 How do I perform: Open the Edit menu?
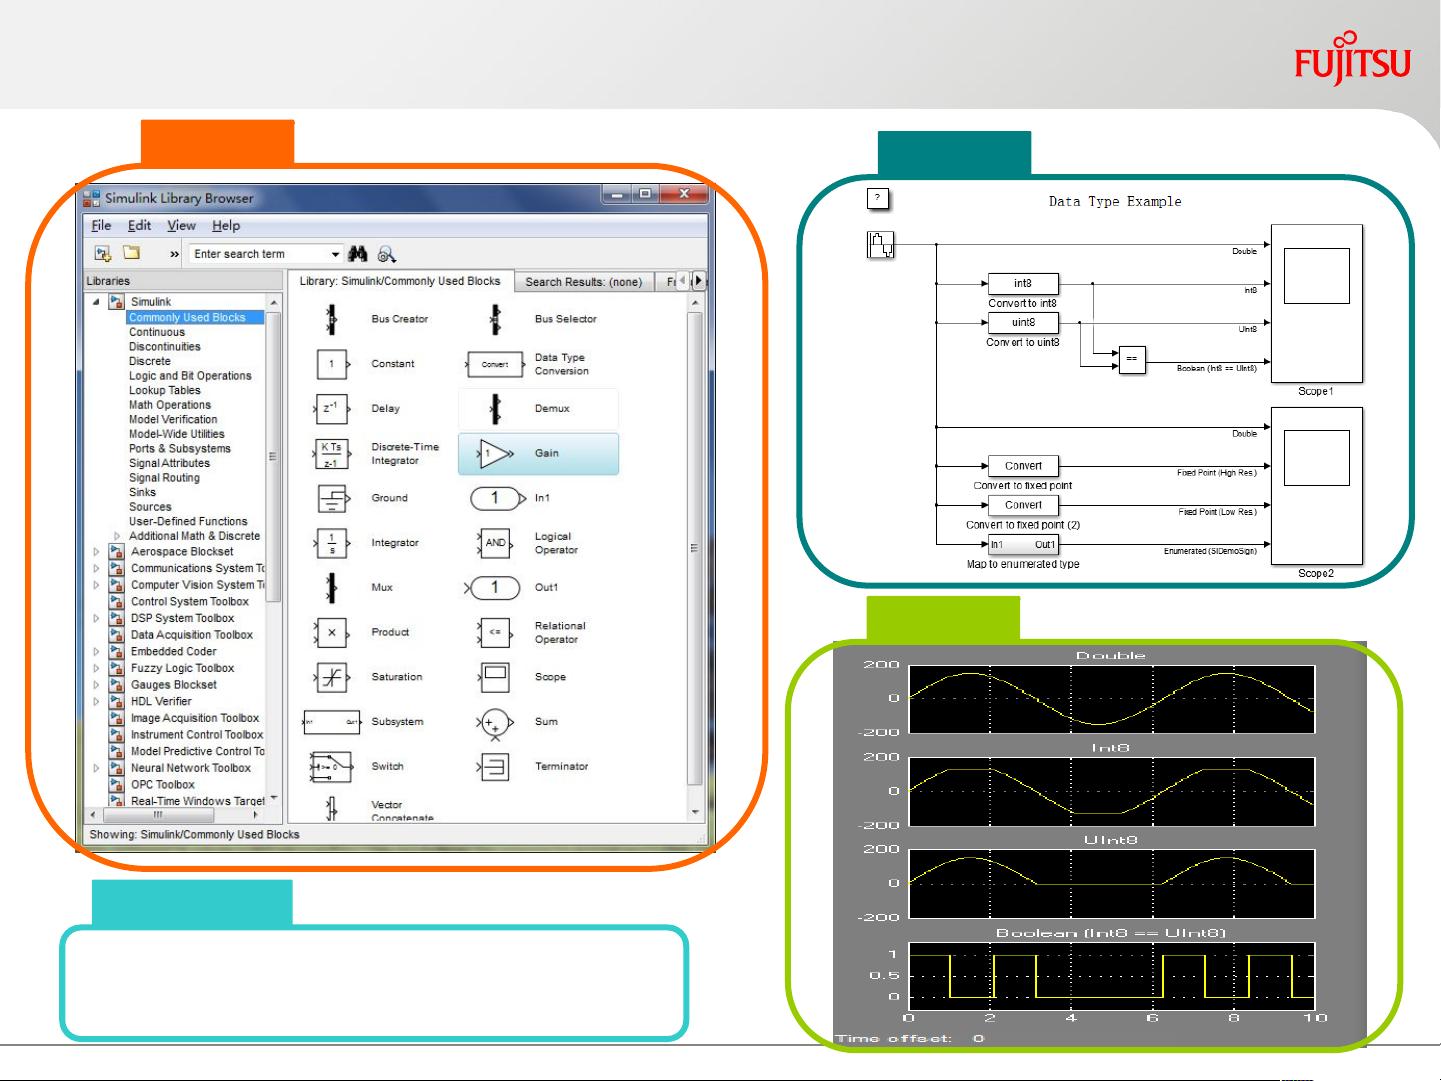139,226
